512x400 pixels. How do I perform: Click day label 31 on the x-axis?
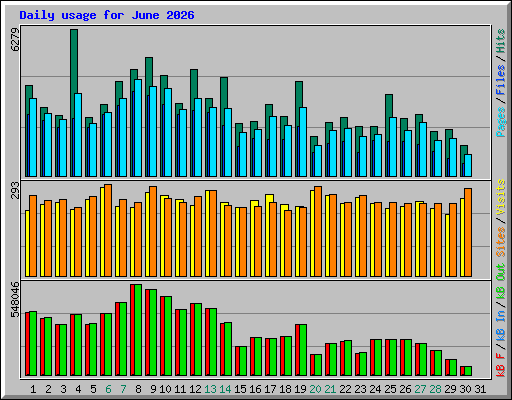[480, 389]
